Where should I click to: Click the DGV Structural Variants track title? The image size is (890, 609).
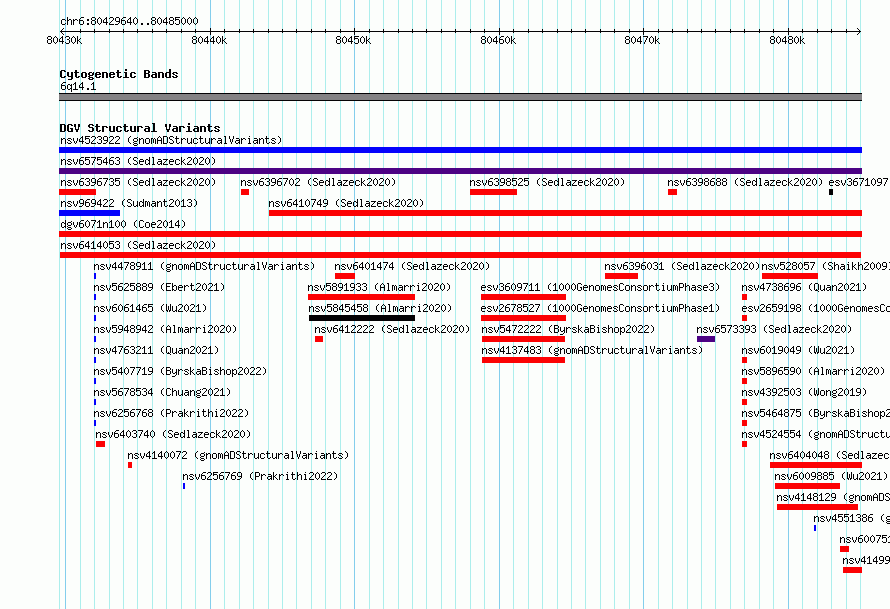[140, 128]
